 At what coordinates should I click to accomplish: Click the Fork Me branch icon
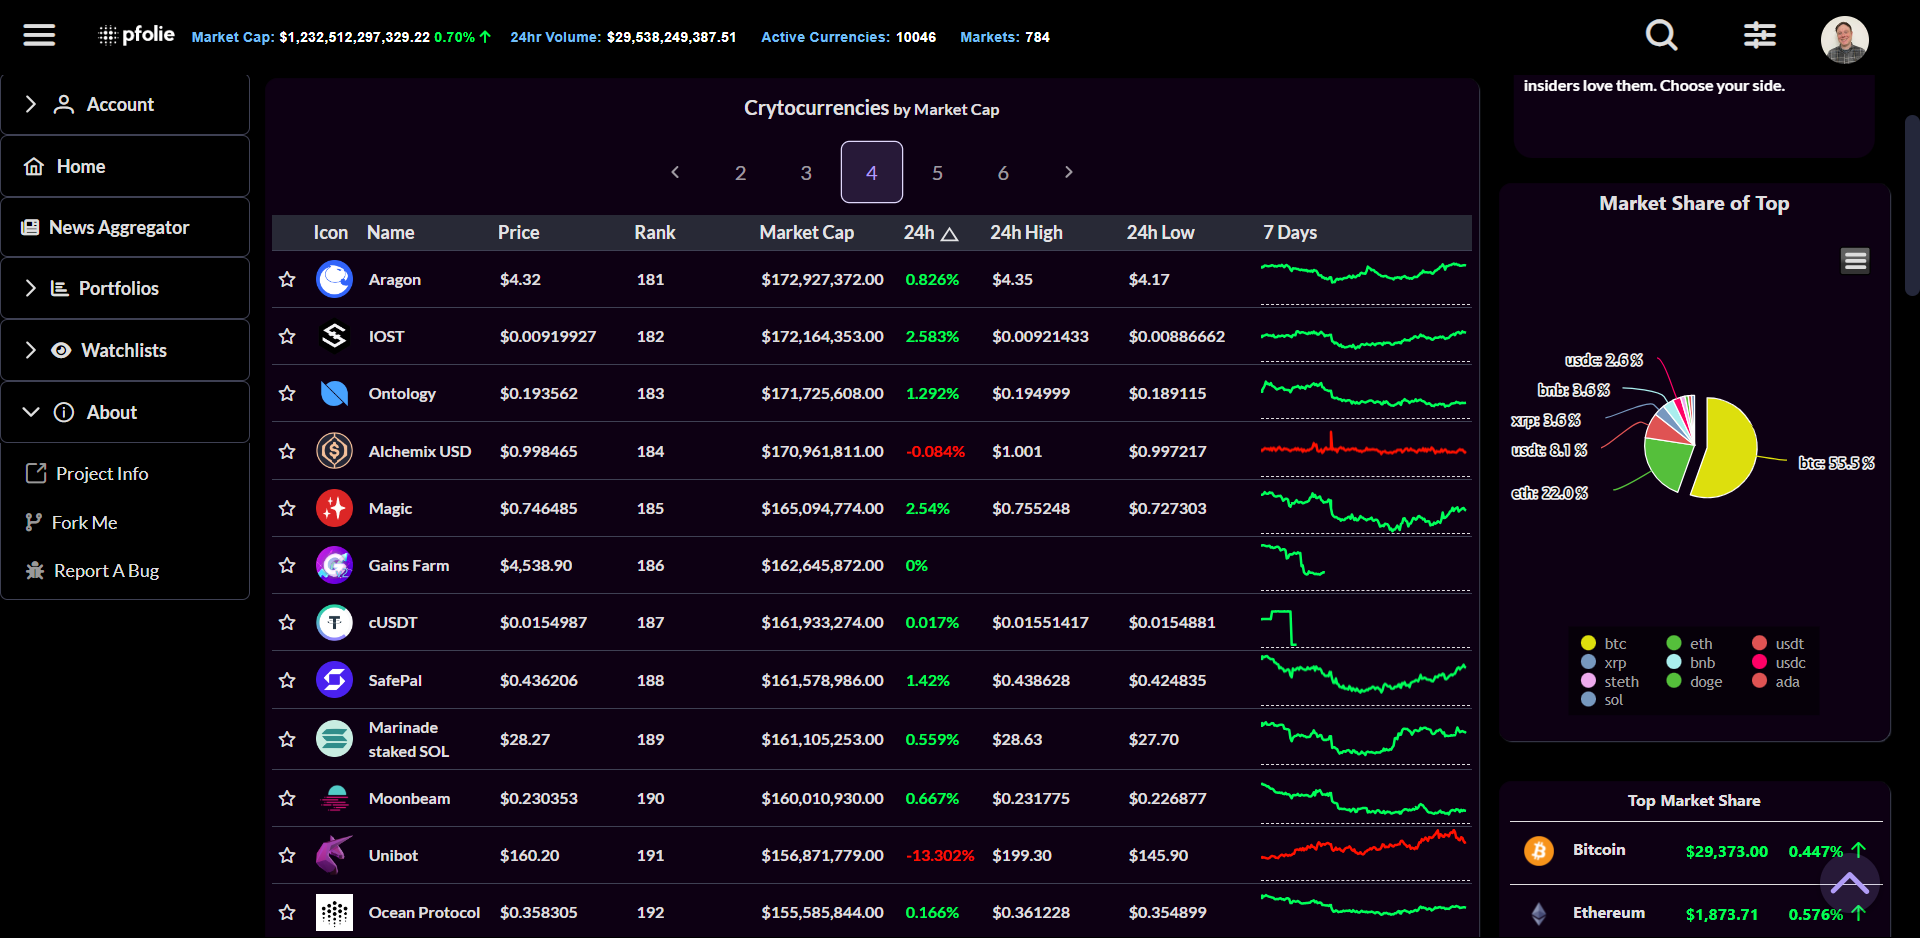pos(33,522)
